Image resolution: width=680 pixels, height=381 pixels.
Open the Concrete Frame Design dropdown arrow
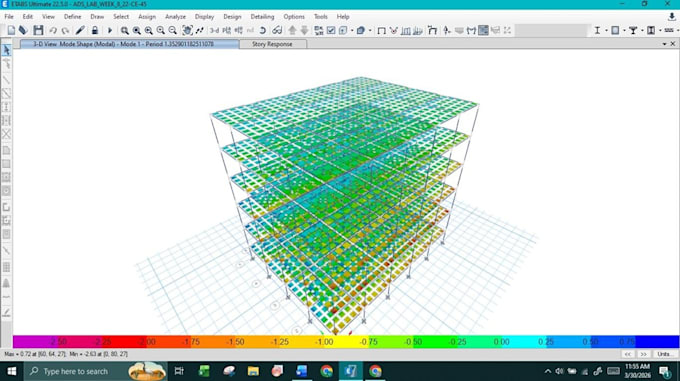(624, 30)
